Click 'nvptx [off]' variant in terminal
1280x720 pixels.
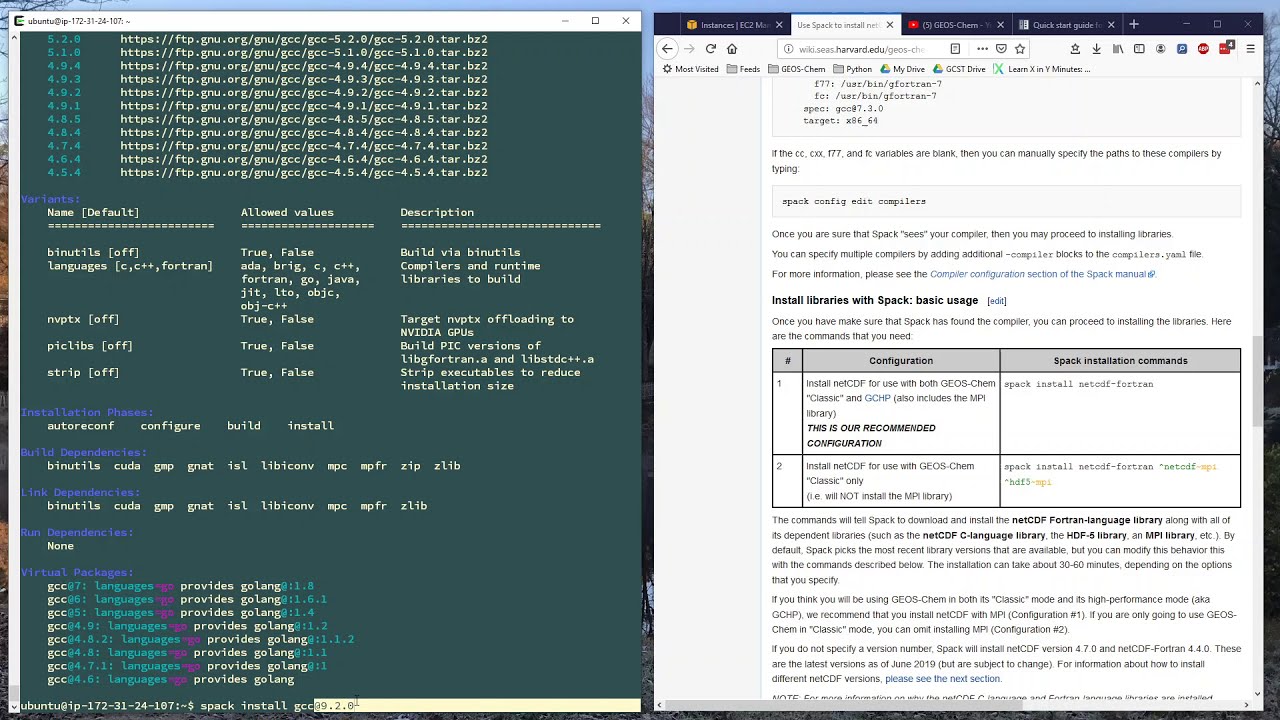[83, 319]
